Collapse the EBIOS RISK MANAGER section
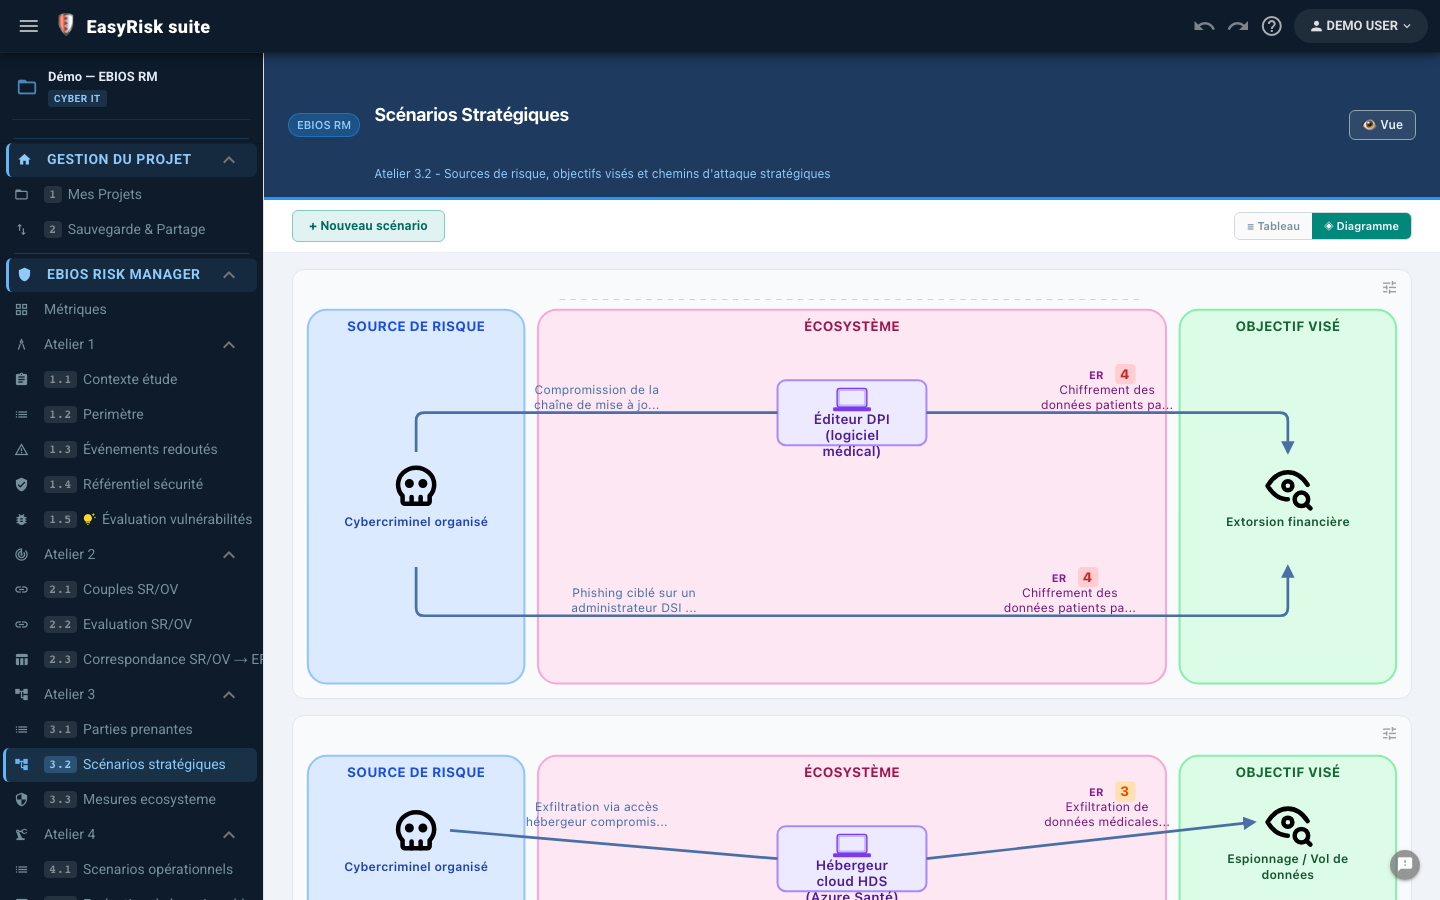This screenshot has height=900, width=1440. point(229,274)
